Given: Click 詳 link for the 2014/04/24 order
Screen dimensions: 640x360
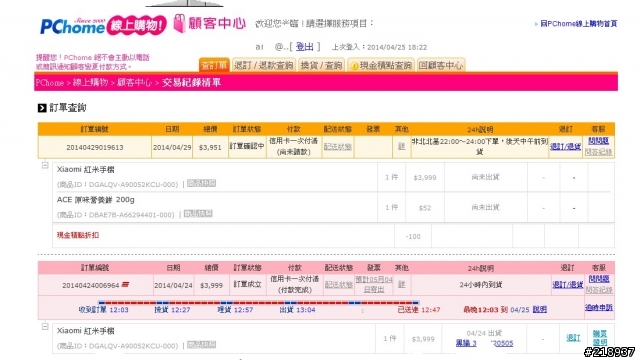Looking at the screenshot, I should pyautogui.click(x=402, y=284).
